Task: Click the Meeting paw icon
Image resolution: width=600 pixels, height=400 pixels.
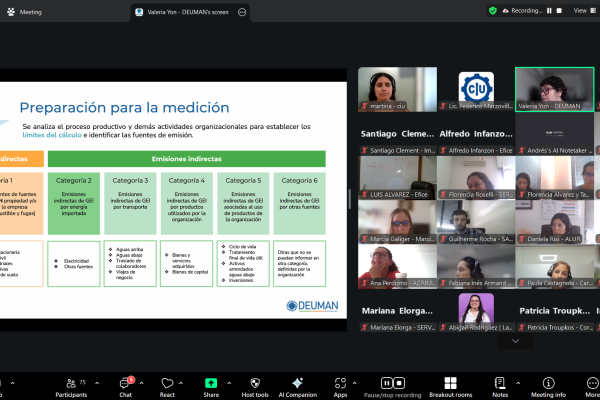Action: click(11, 12)
